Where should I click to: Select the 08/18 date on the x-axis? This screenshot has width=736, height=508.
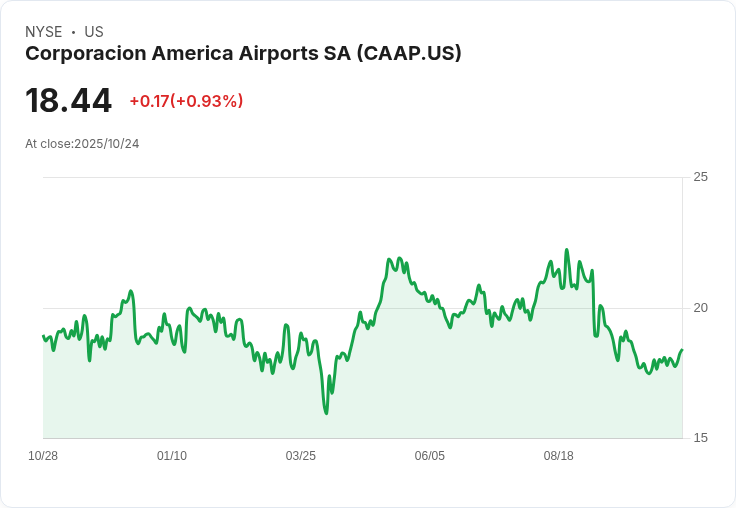(558, 456)
